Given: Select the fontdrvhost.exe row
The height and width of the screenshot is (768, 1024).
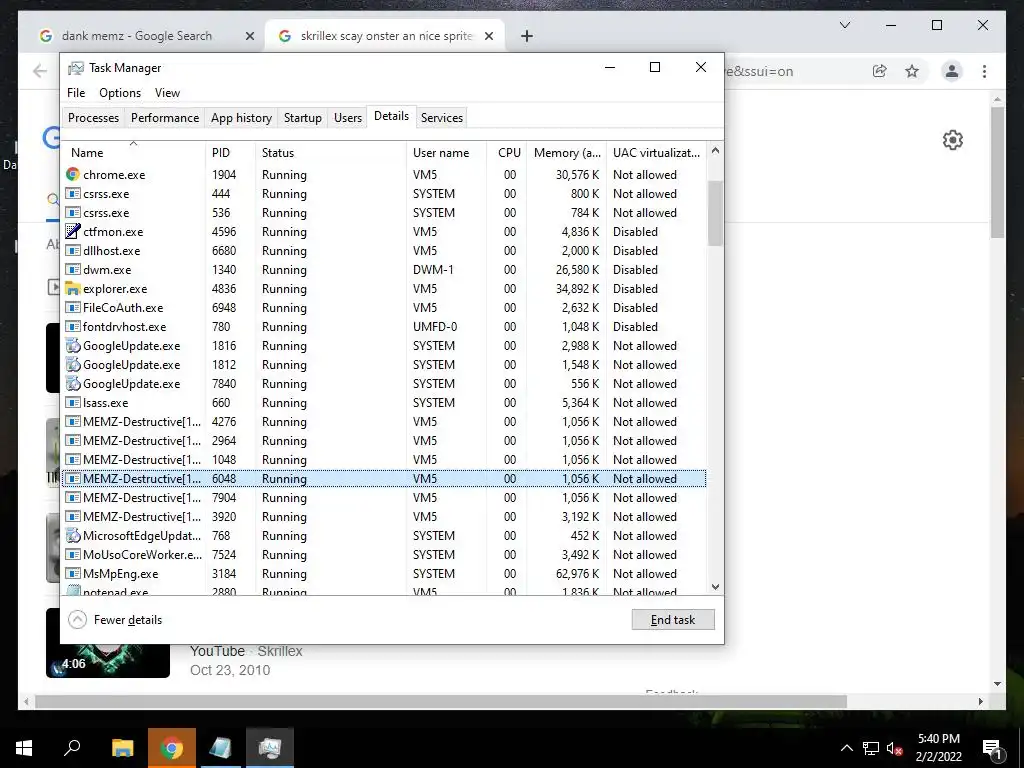Looking at the screenshot, I should click(384, 327).
